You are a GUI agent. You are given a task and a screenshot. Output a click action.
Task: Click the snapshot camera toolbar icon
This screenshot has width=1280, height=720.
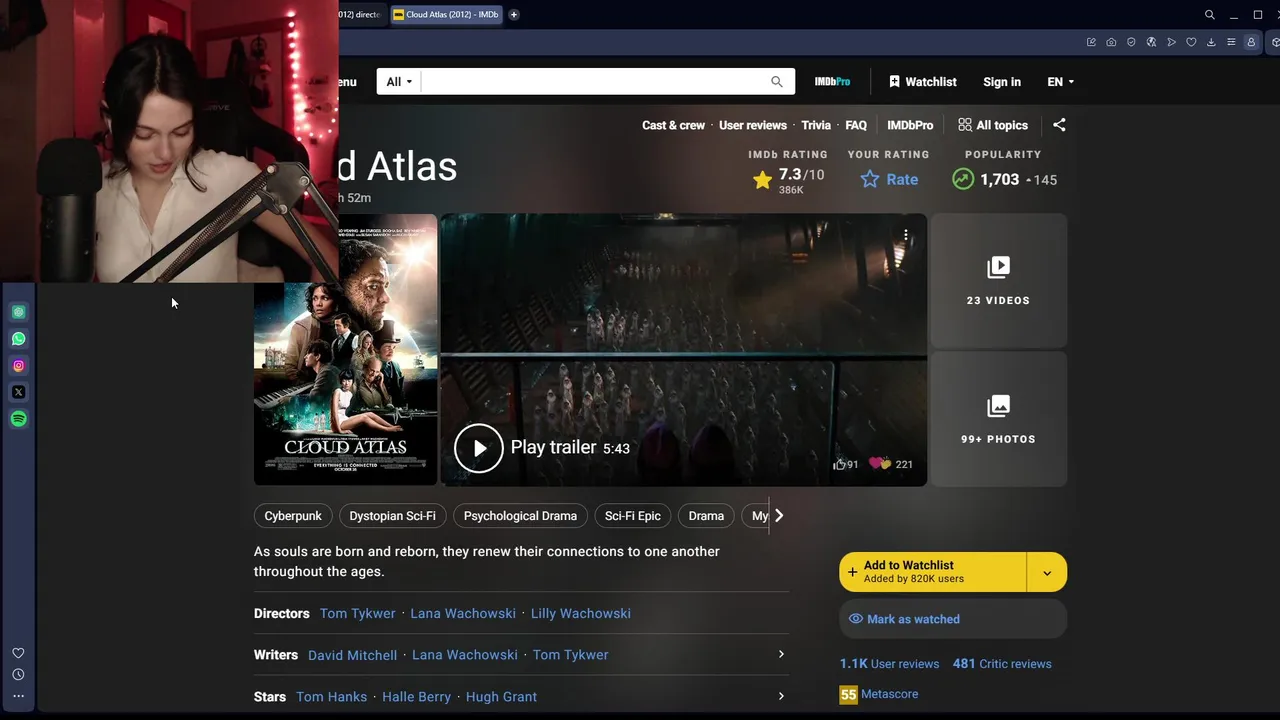pyautogui.click(x=1111, y=42)
